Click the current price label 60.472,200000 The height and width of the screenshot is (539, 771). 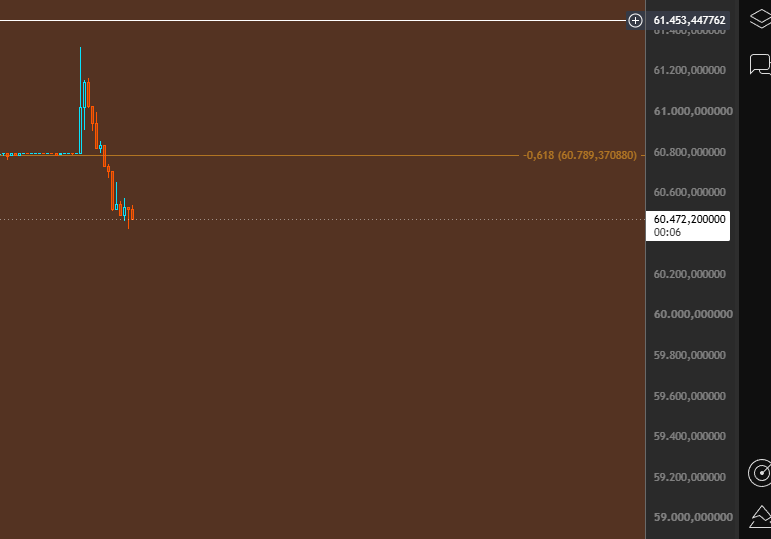(689, 219)
